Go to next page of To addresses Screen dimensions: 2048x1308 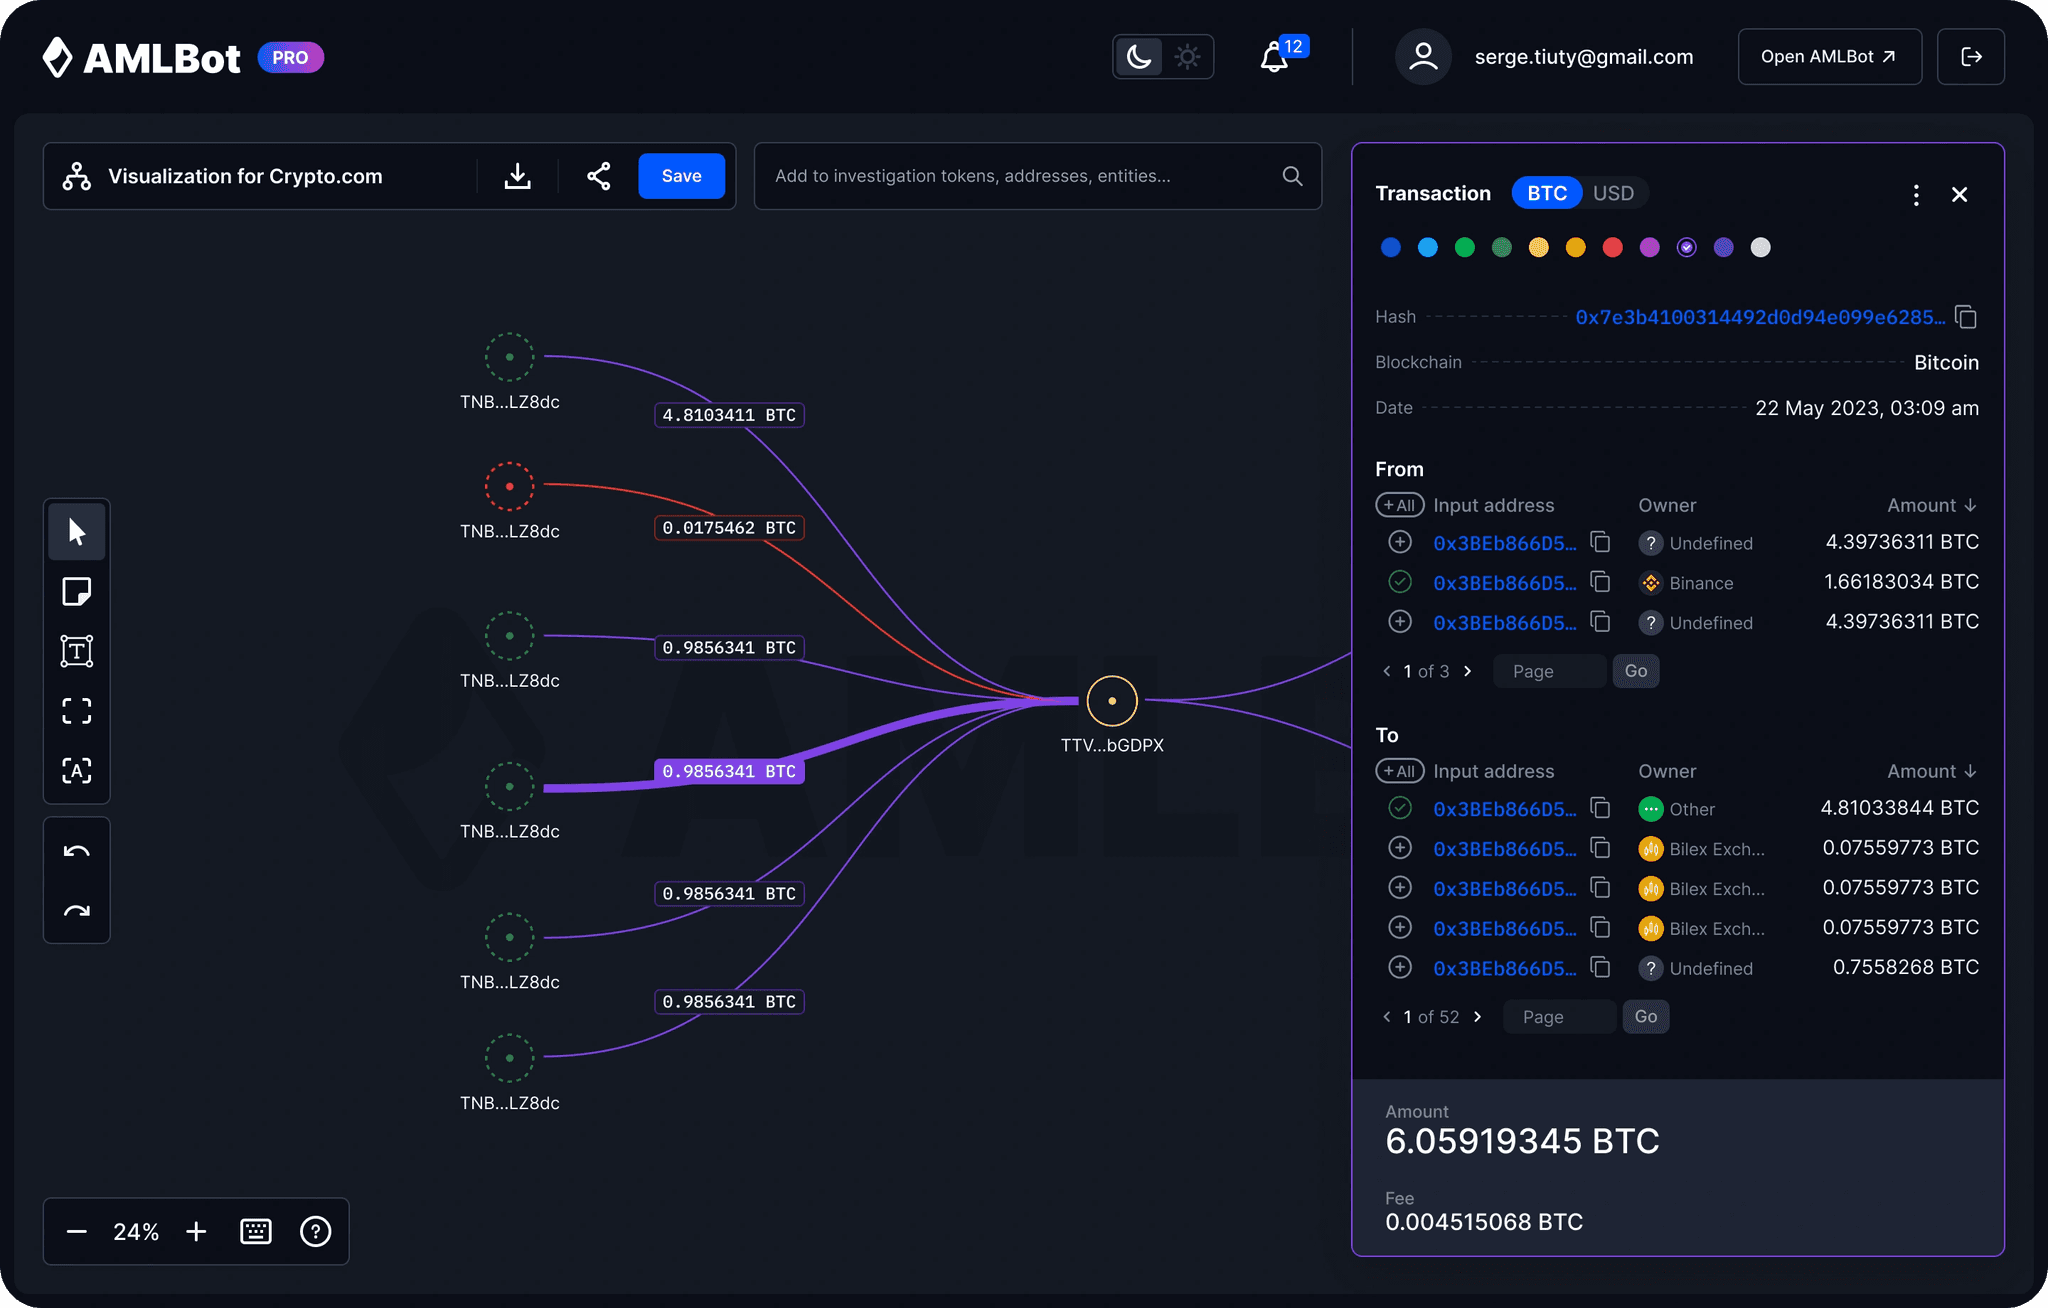tap(1478, 1017)
